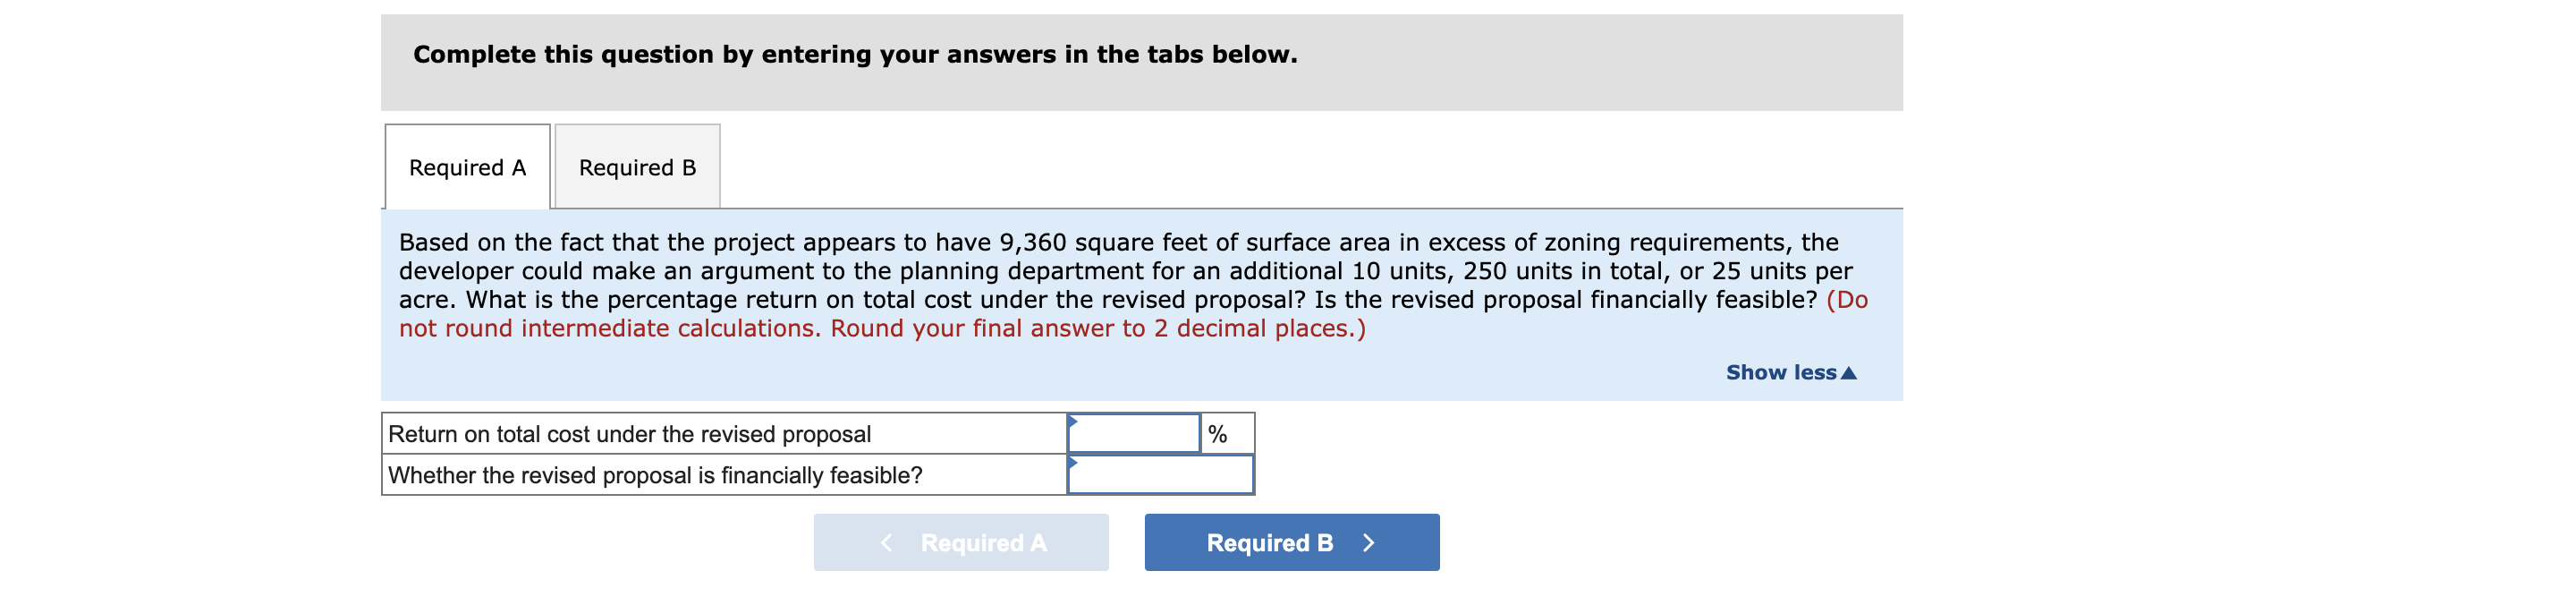Screen dimensions: 2576x605
Task: Select the Required A tab
Action: tap(465, 167)
